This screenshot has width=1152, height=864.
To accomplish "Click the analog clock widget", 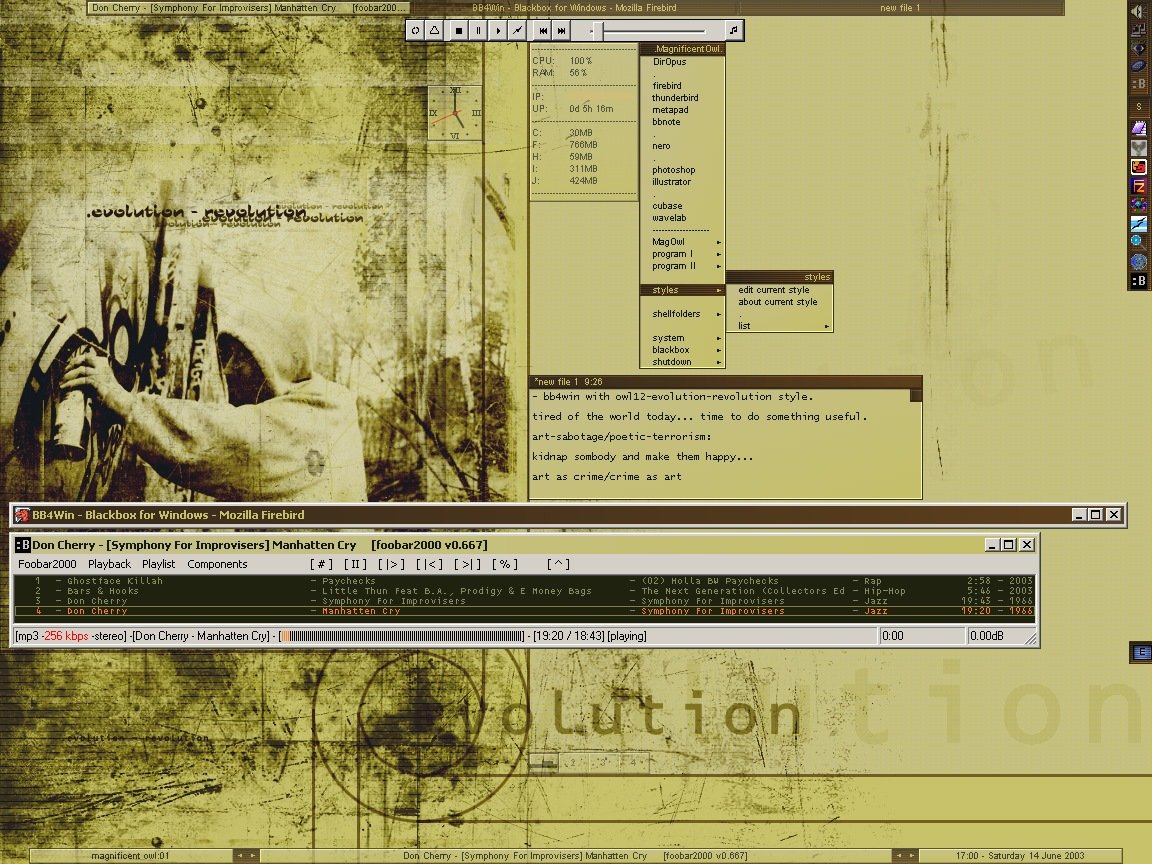I will point(455,113).
